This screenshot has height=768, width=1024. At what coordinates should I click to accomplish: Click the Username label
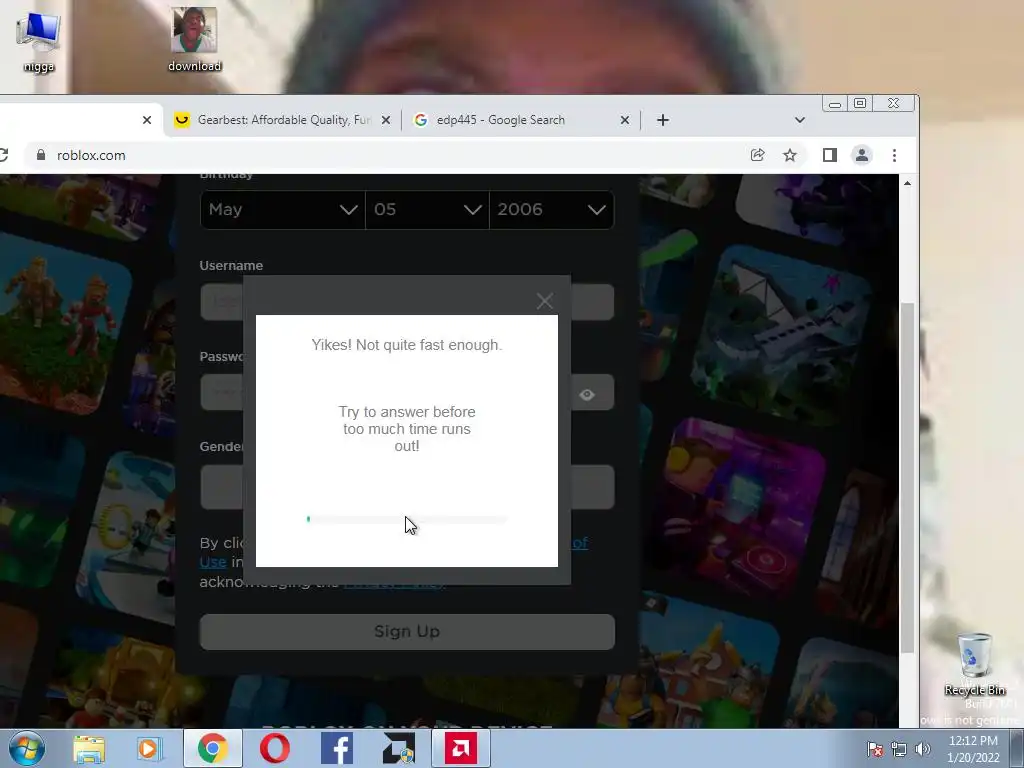coord(231,266)
